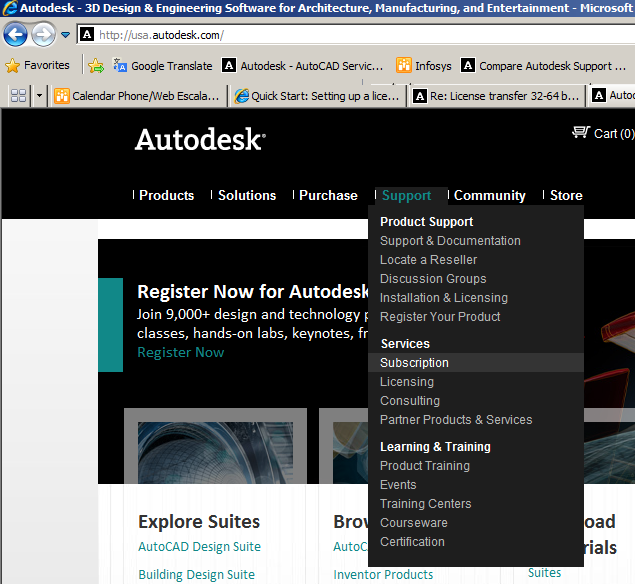Click the browser Back arrow button
Screen dimensions: 635x584
15,35
